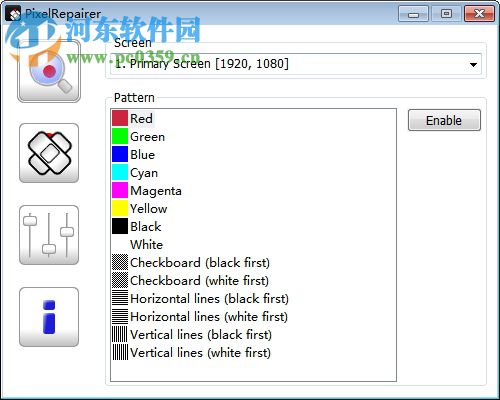The width and height of the screenshot is (500, 400).
Task: Open the dead pixel locator magnifier tool
Action: pyautogui.click(x=49, y=71)
